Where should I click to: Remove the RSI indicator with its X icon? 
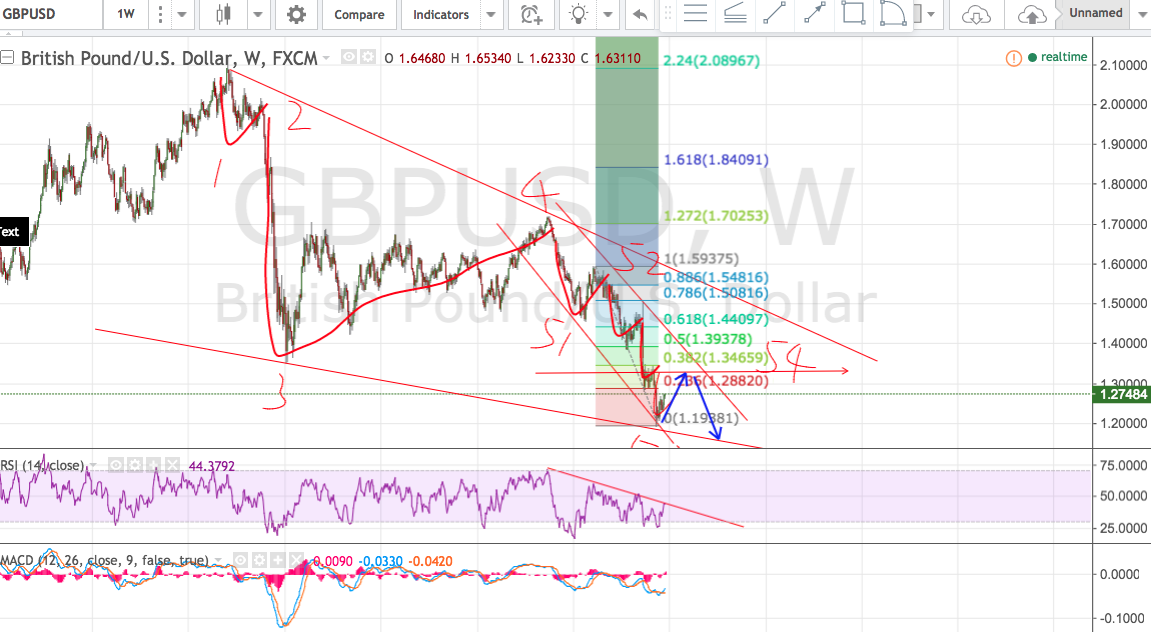click(172, 465)
